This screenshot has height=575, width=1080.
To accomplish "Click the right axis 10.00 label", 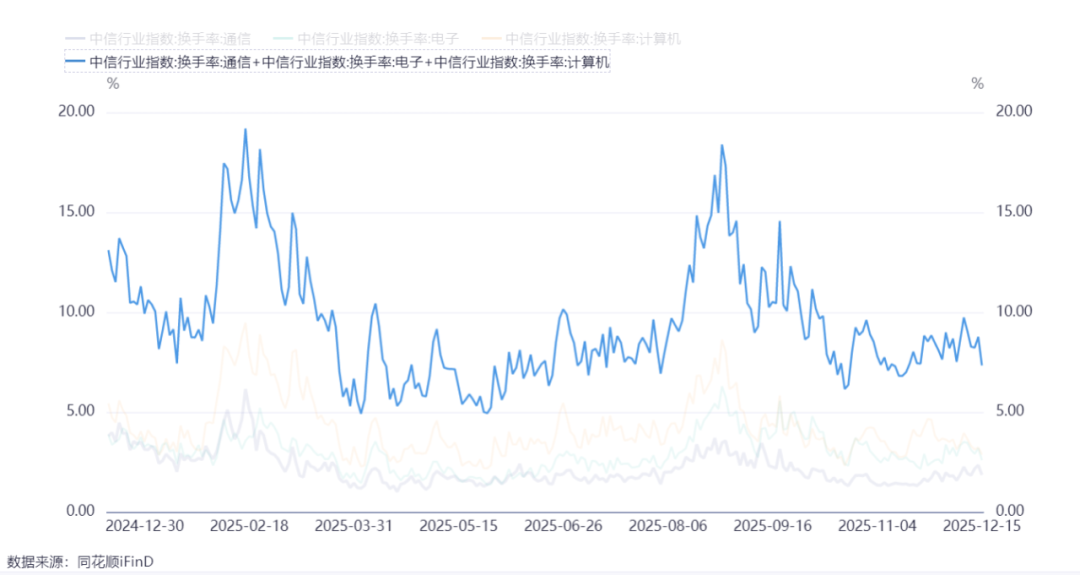I will point(1014,311).
